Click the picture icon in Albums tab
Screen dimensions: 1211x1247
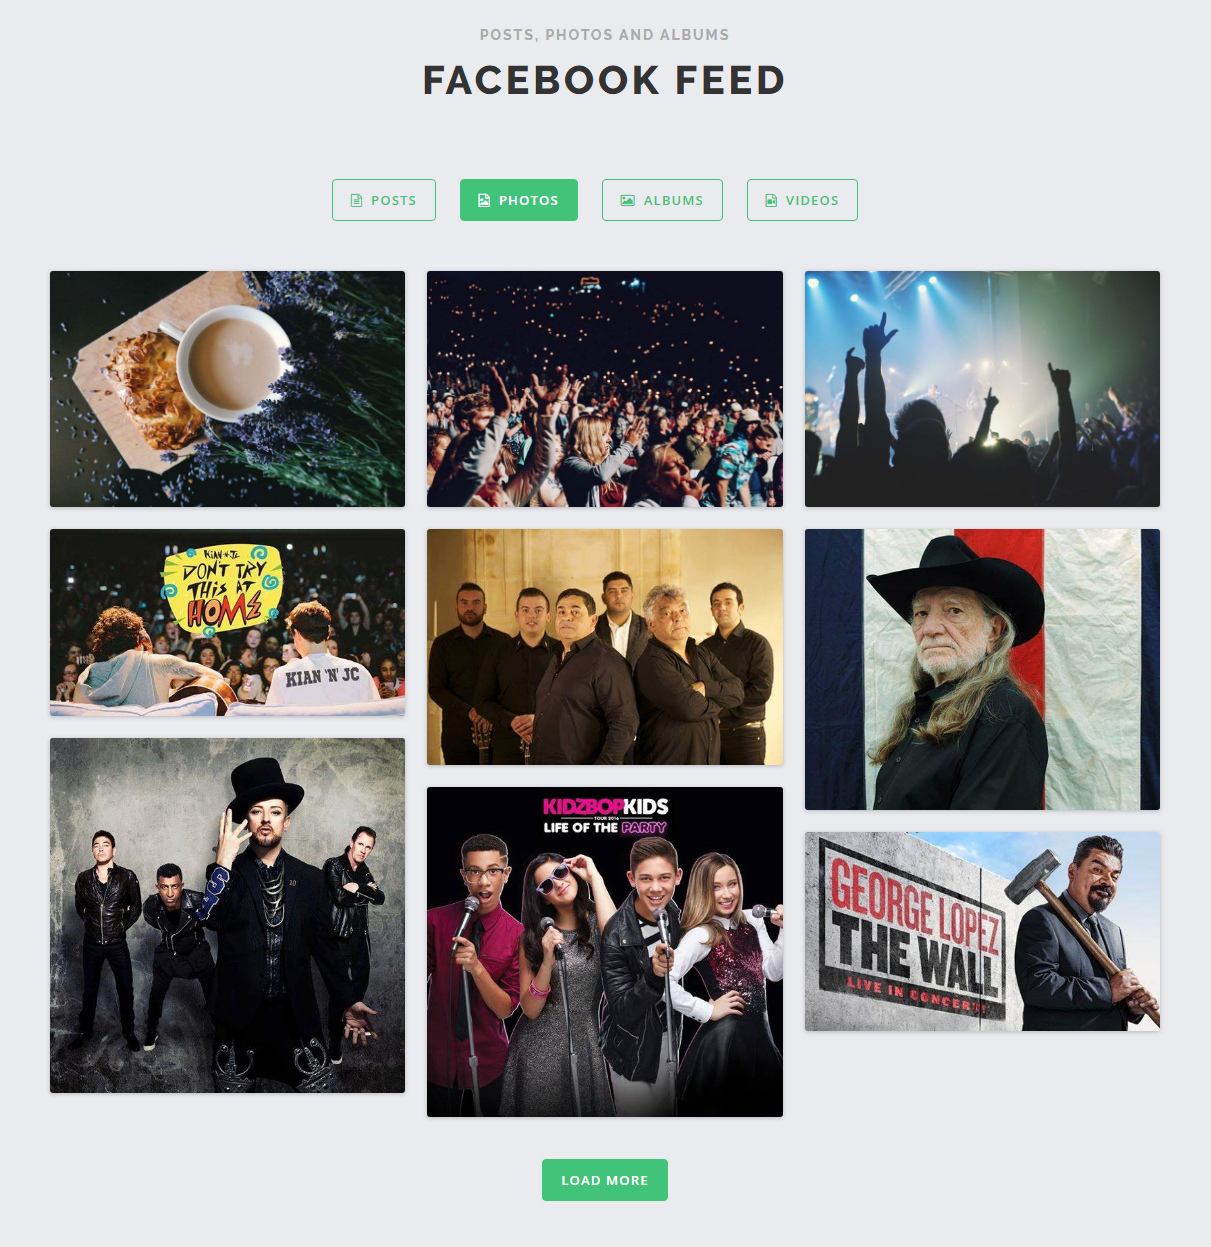(627, 200)
